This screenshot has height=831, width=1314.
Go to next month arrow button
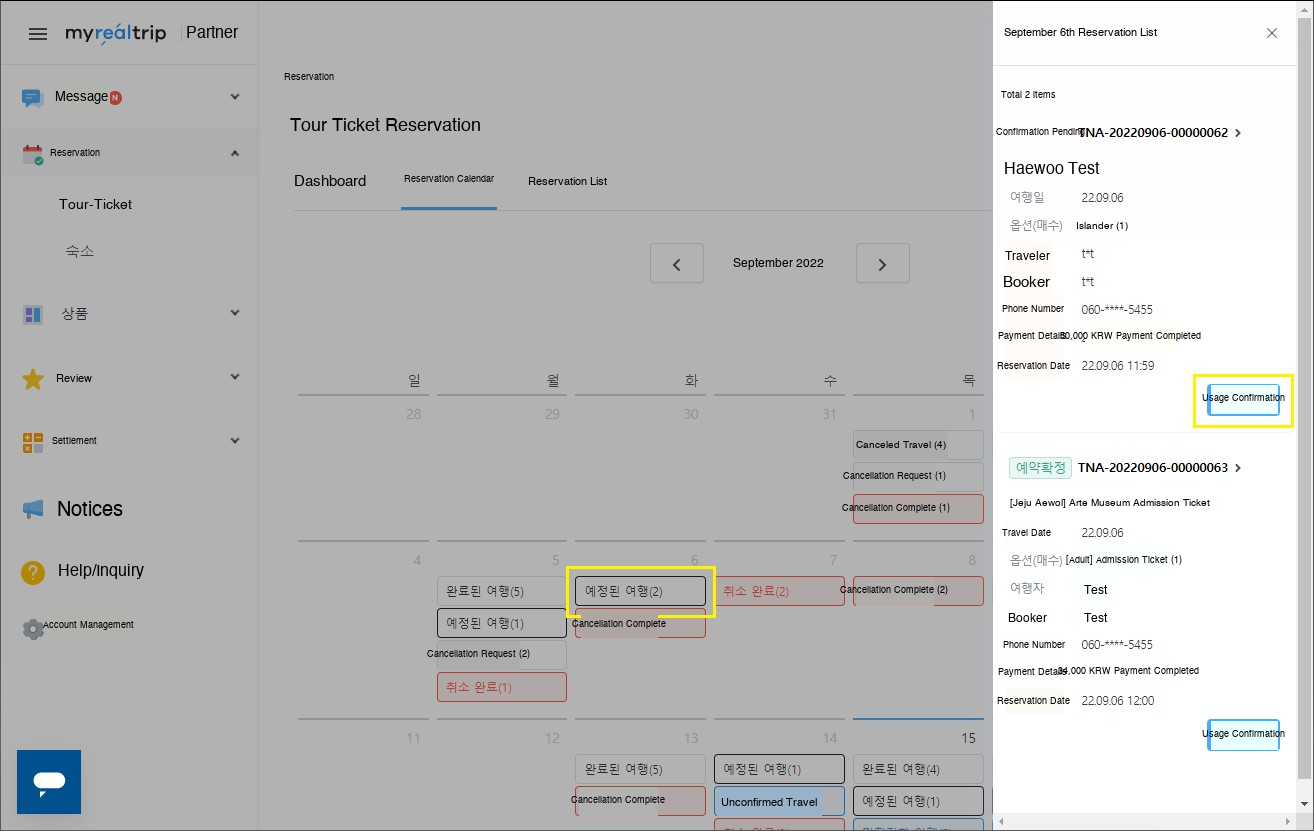pyautogui.click(x=882, y=264)
